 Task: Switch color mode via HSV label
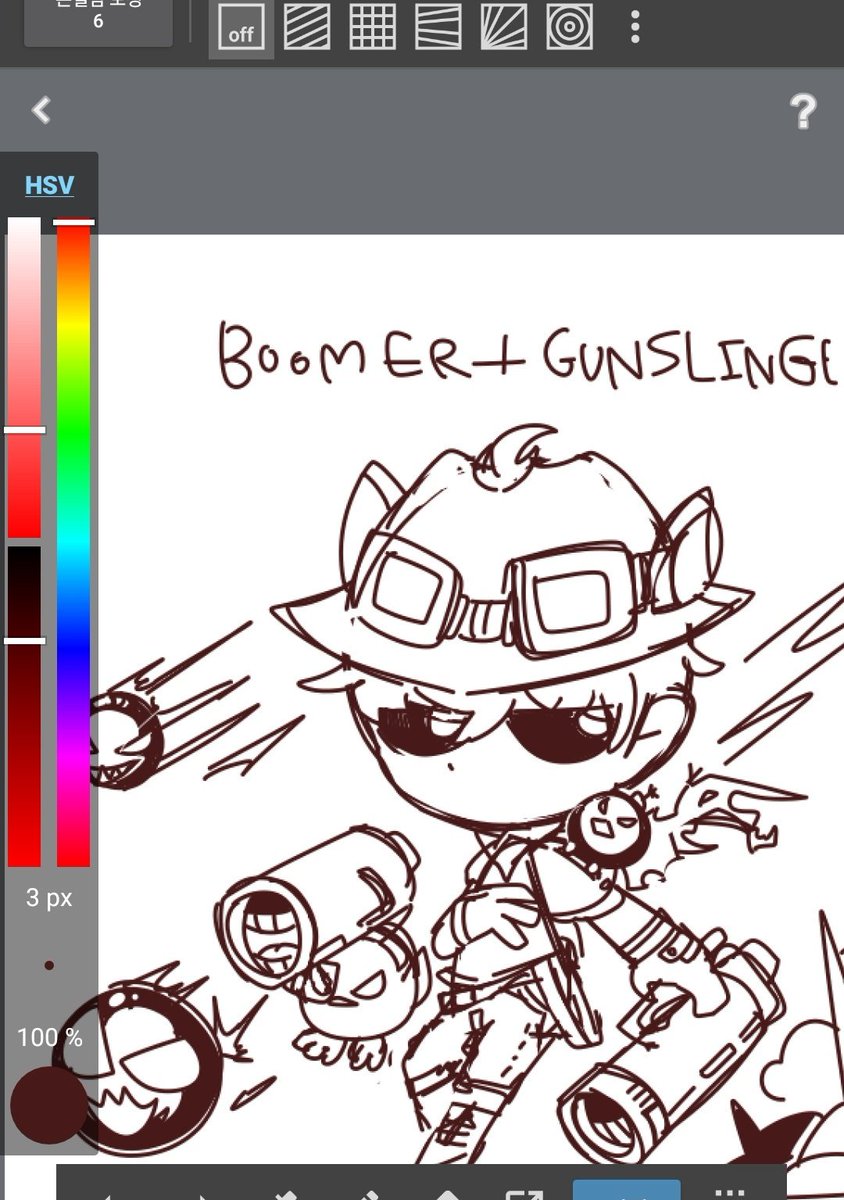click(x=49, y=185)
